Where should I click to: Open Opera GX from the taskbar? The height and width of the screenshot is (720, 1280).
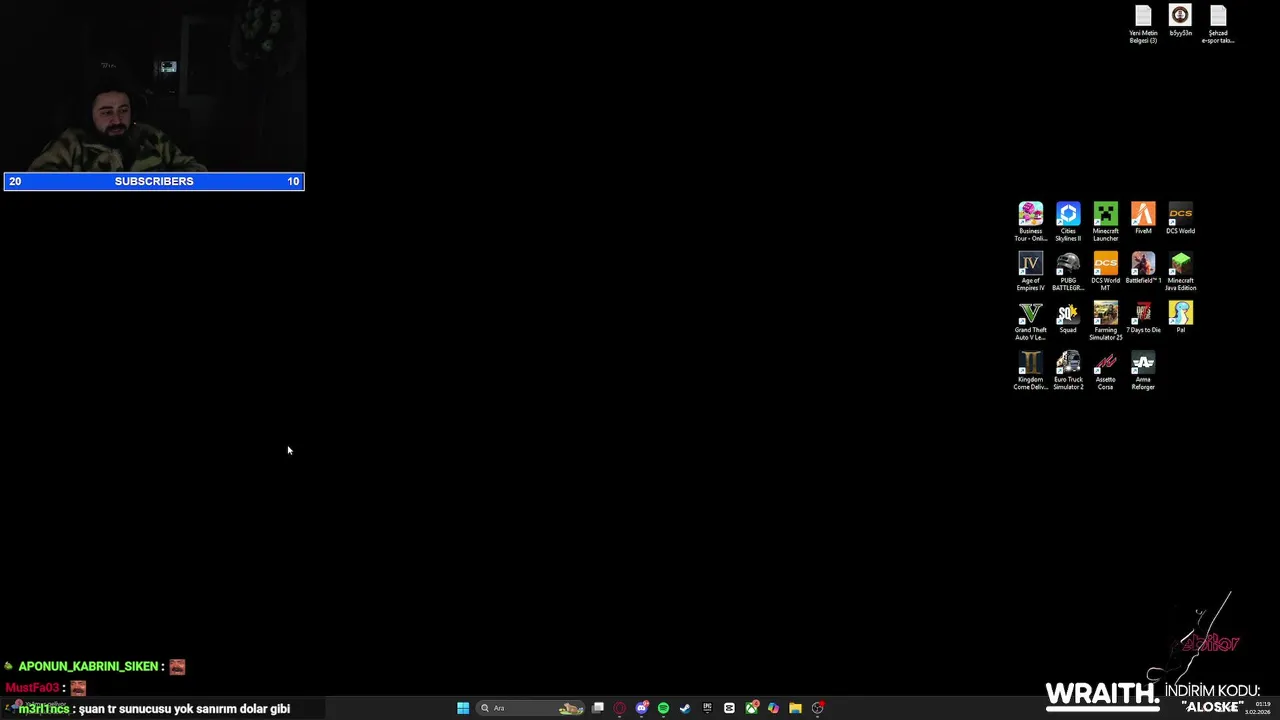[620, 708]
